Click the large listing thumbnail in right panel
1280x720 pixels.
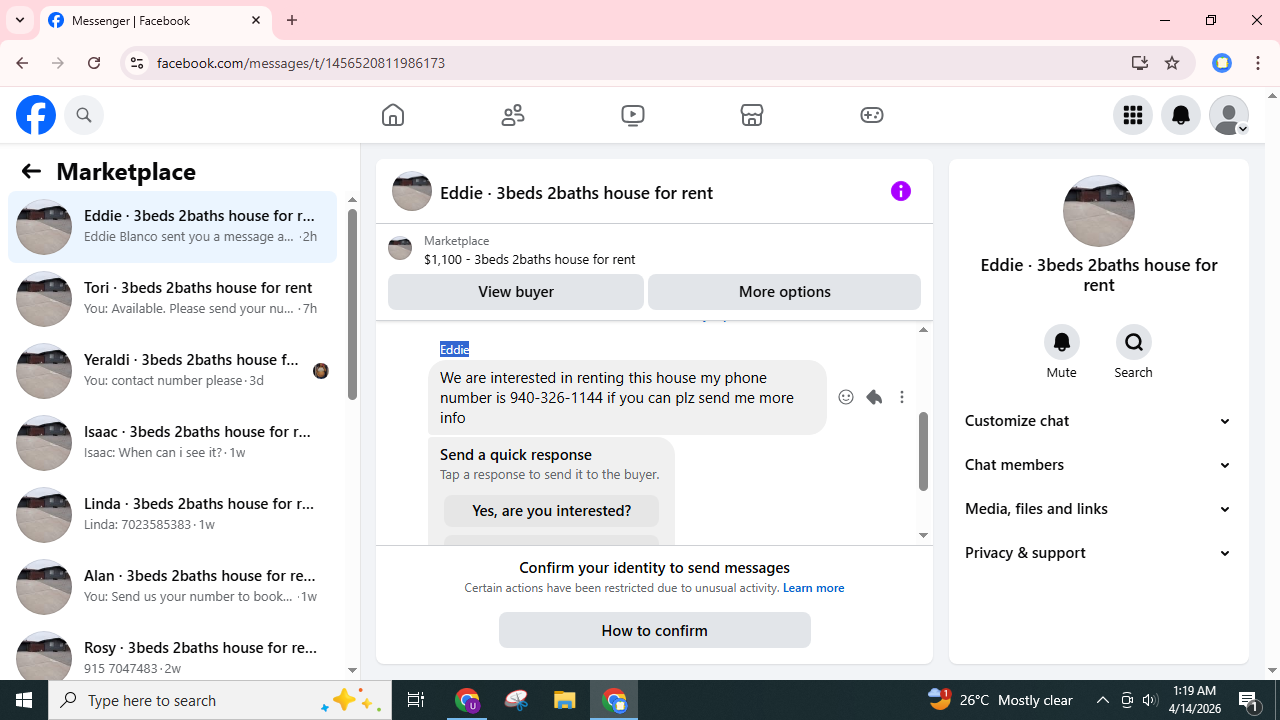pos(1099,211)
